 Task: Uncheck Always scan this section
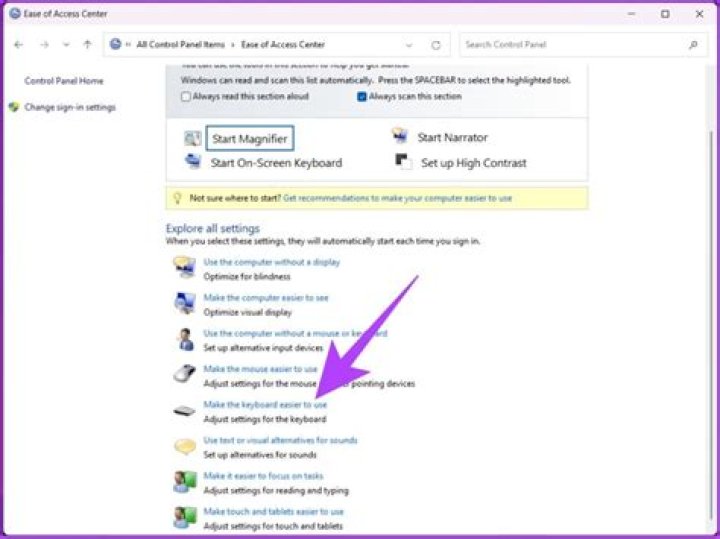tap(362, 96)
